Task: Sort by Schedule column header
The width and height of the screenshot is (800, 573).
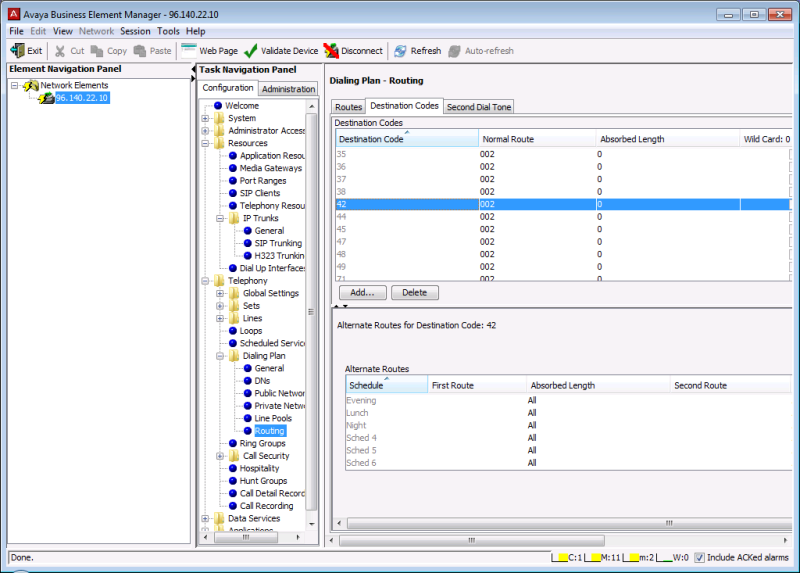Action: pos(386,385)
